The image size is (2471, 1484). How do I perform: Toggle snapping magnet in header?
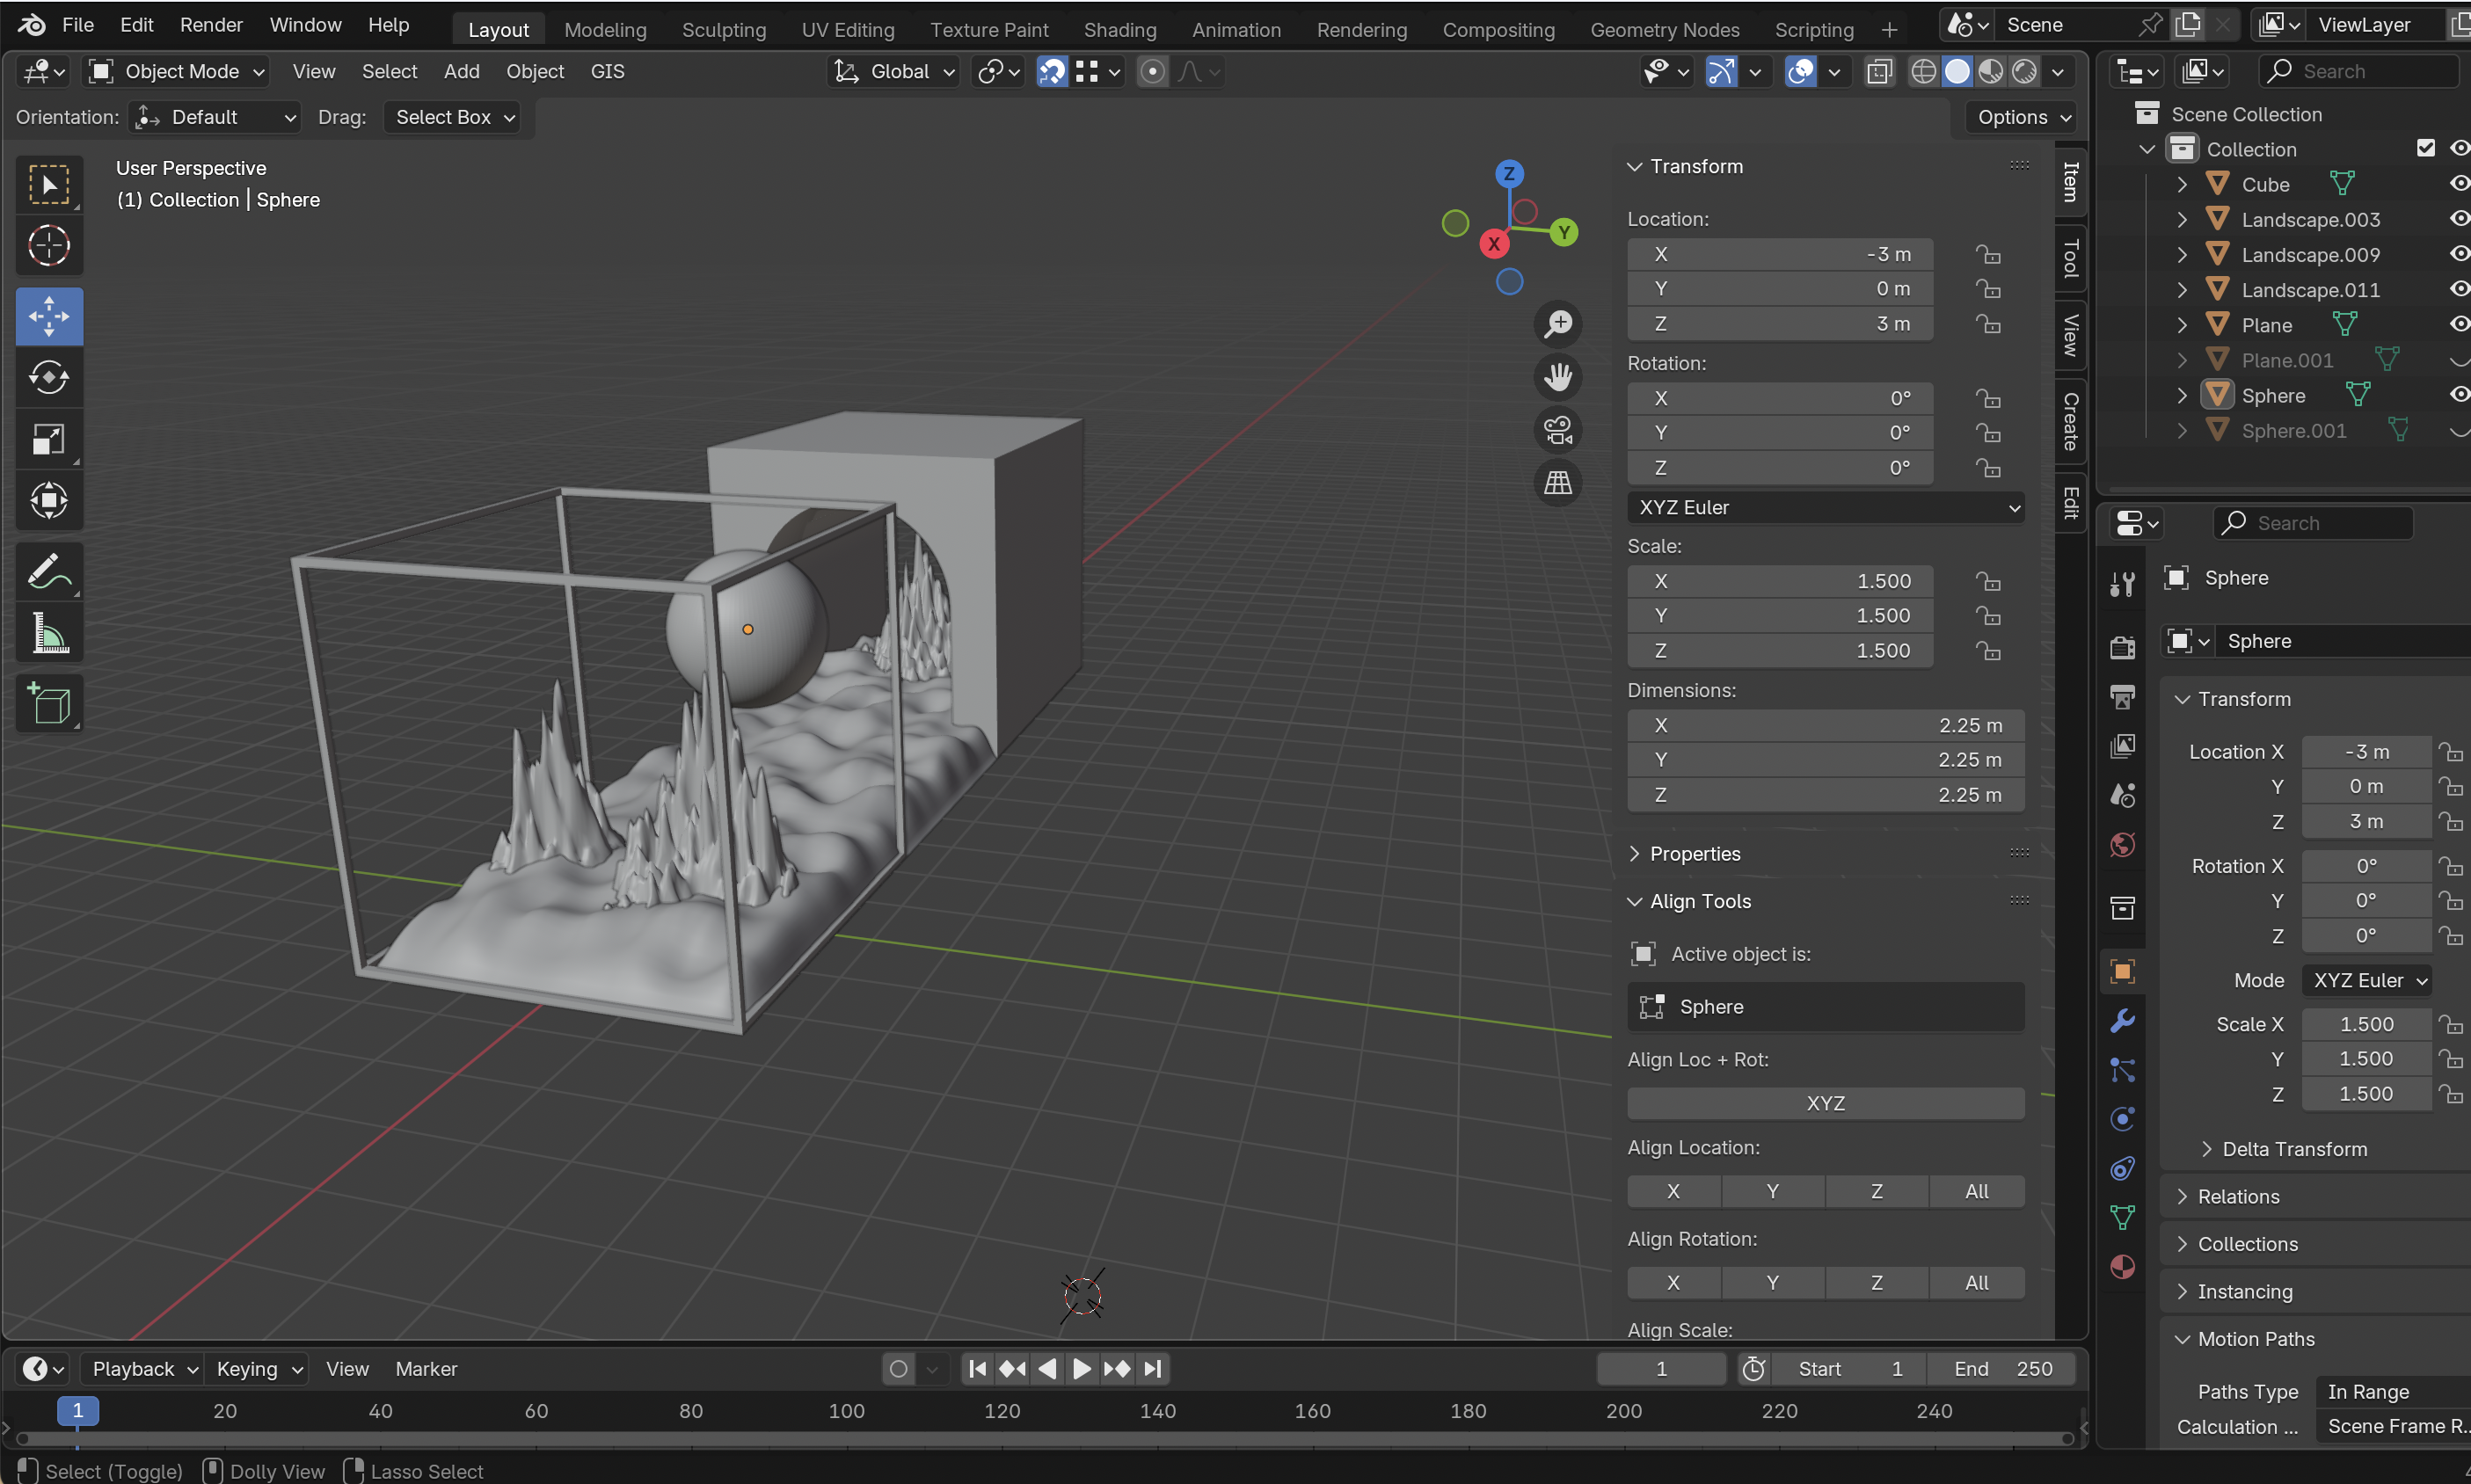pos(1051,71)
